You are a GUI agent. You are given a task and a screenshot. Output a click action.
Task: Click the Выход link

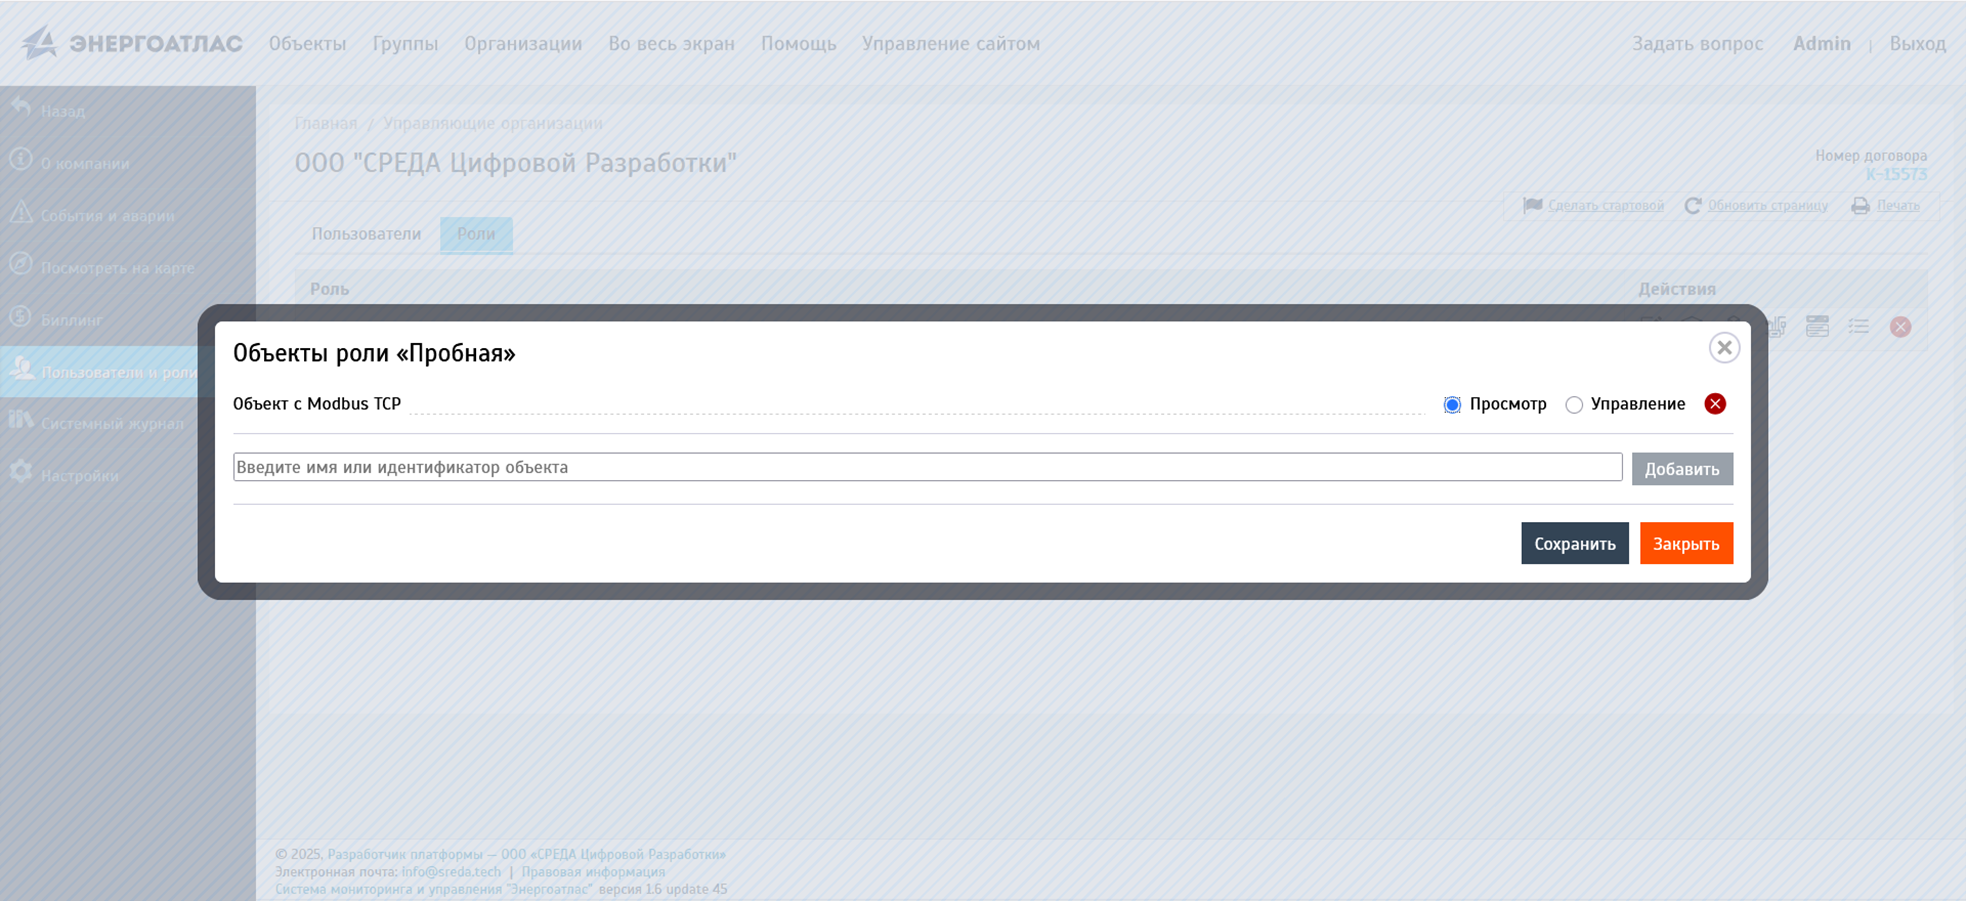point(1917,44)
